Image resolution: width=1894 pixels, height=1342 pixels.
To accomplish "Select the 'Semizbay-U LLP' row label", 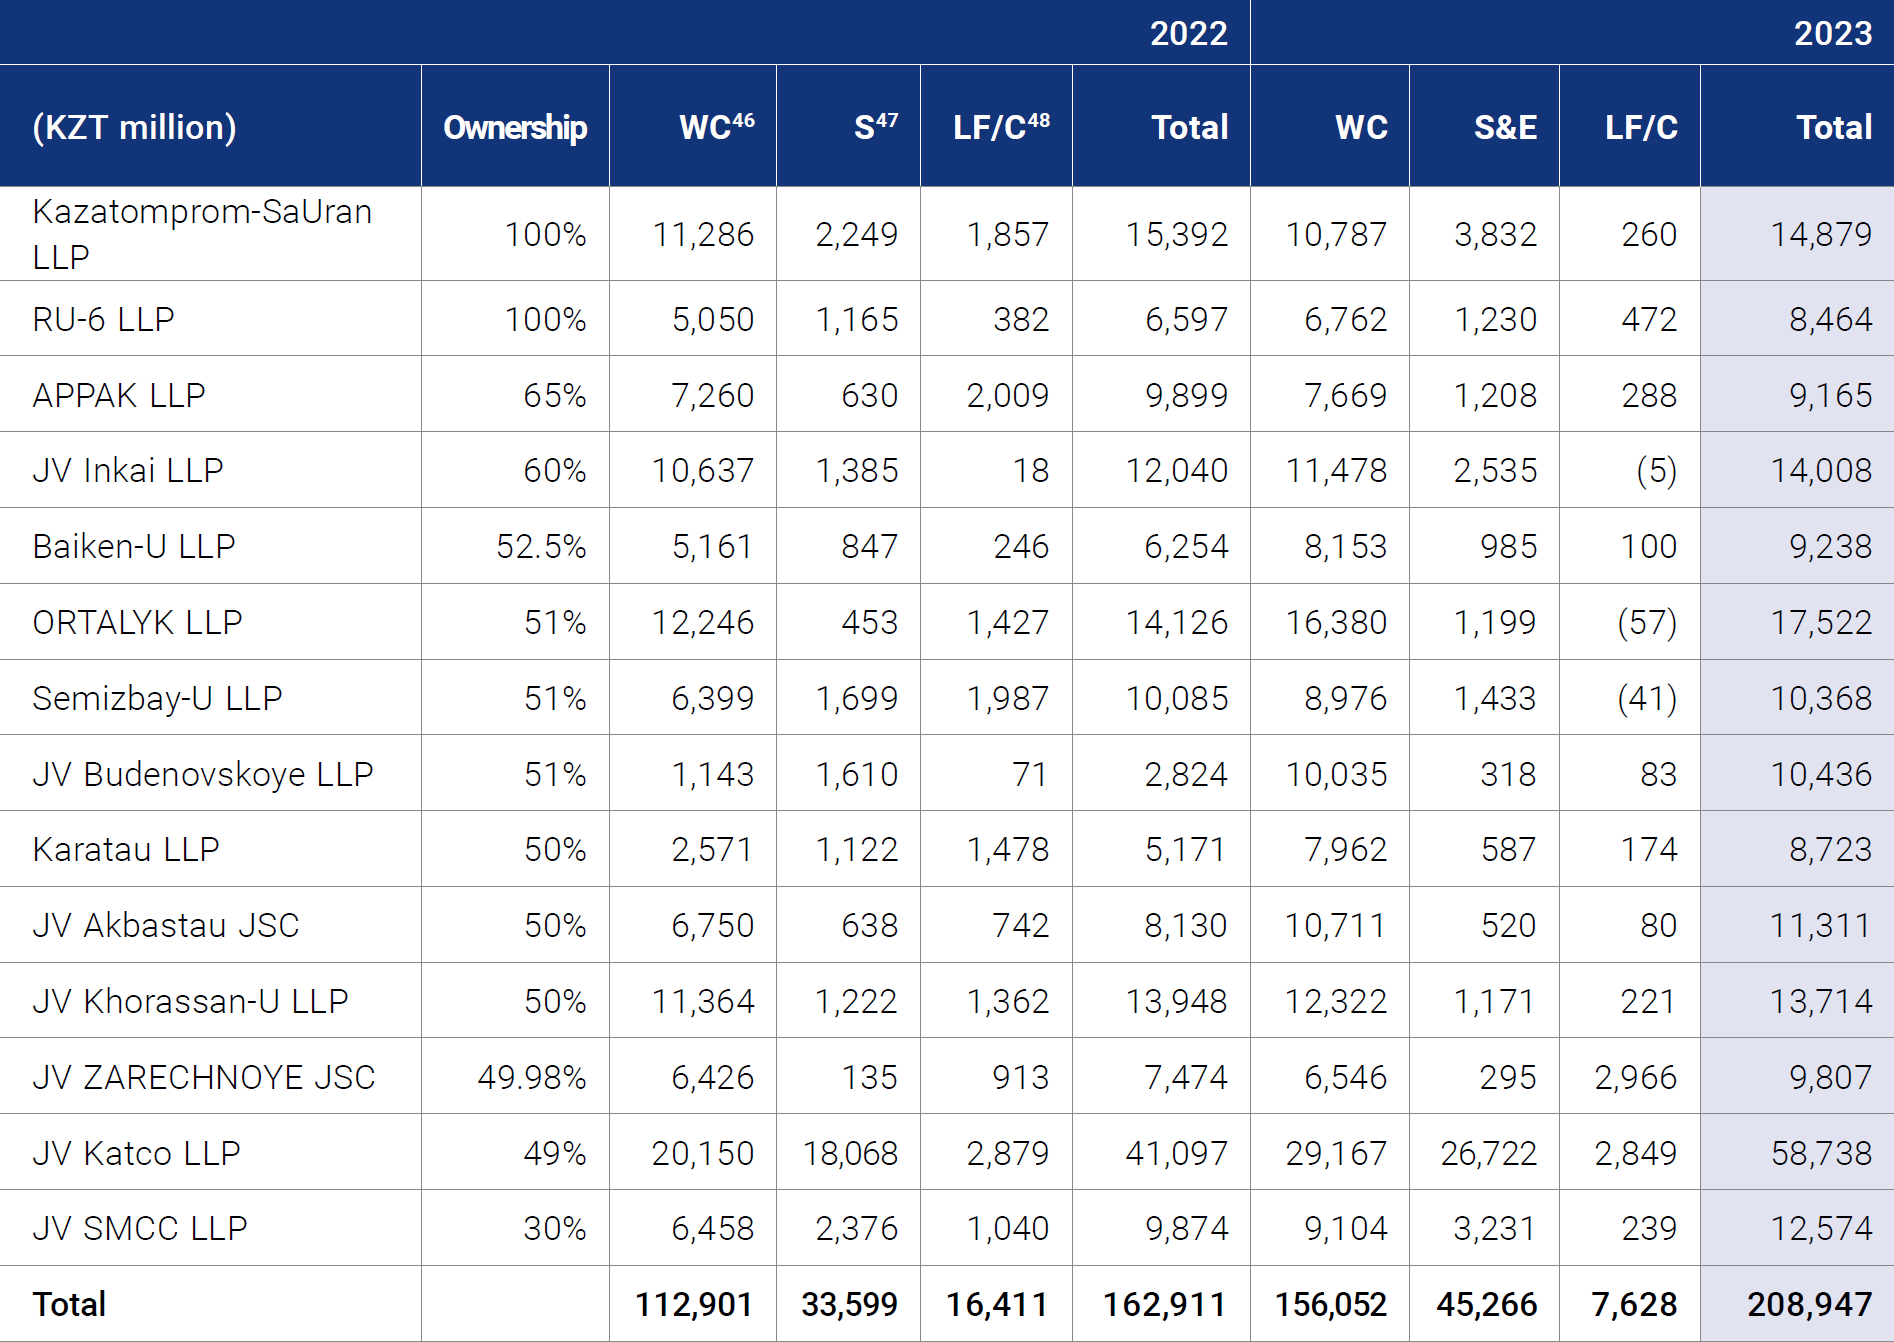I will coord(157,698).
